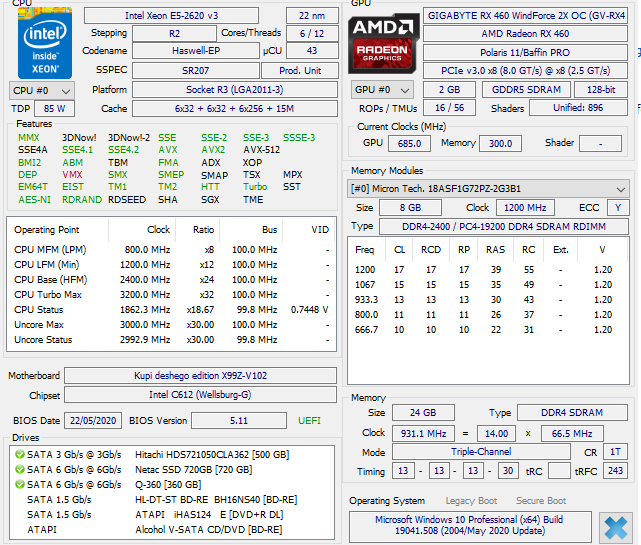
Task: Click the 24 GB memory size value
Action: pyautogui.click(x=423, y=413)
